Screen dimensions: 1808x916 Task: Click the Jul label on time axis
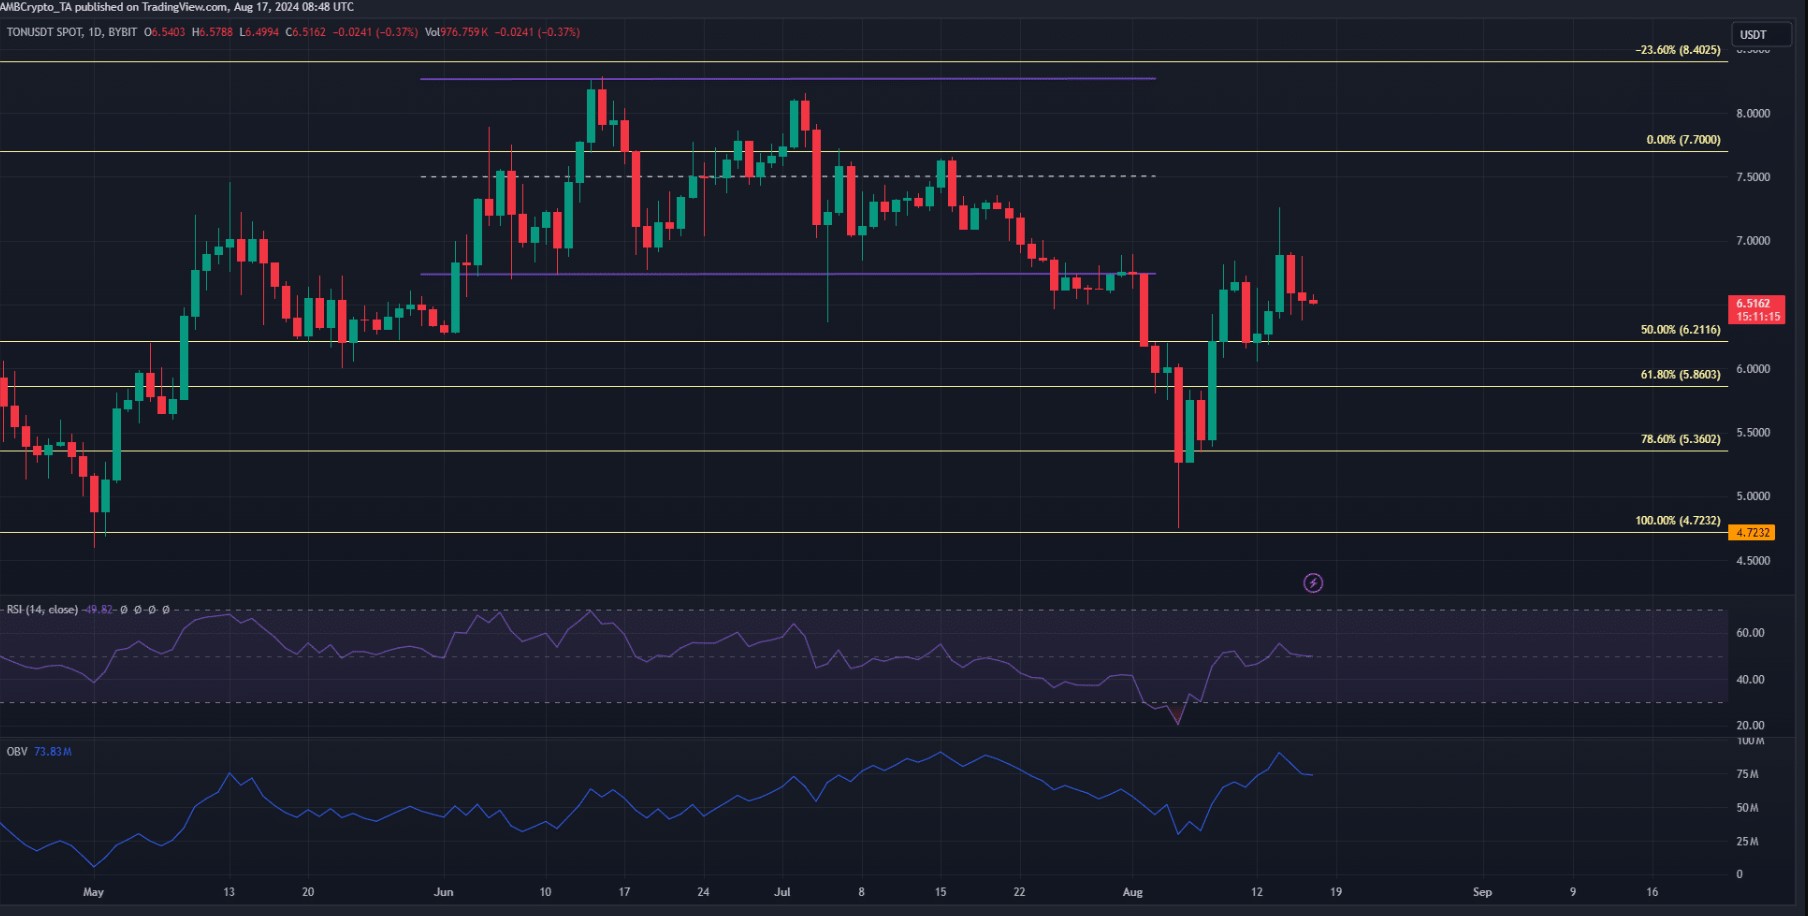click(782, 891)
